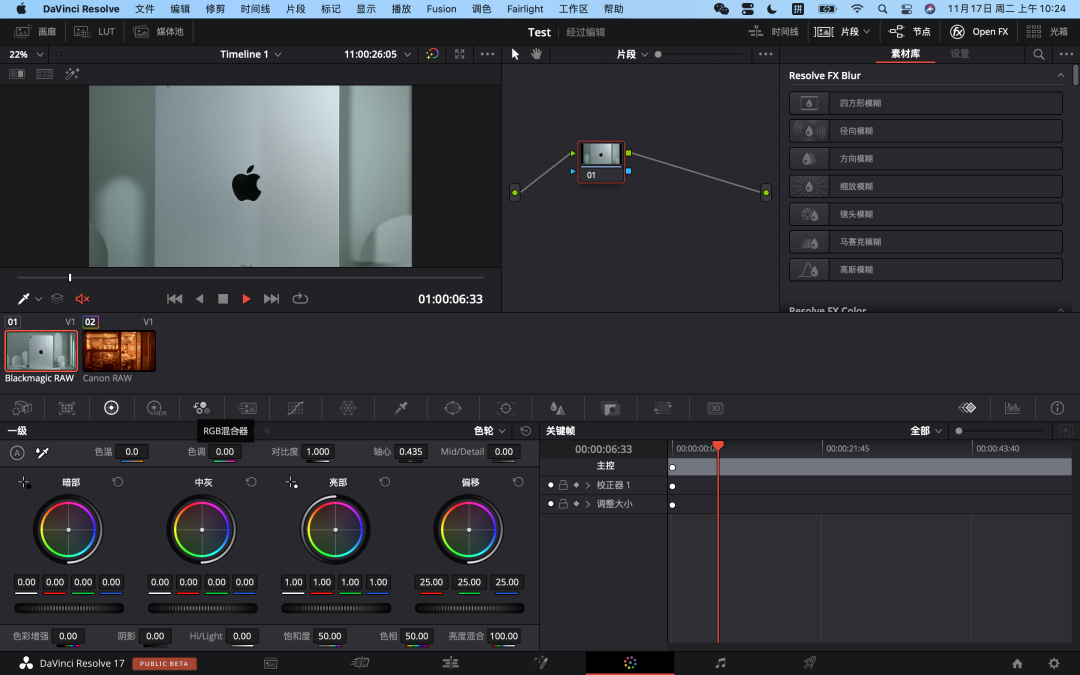Click the 暗部 lift color wheel
The image size is (1080, 675).
68,529
